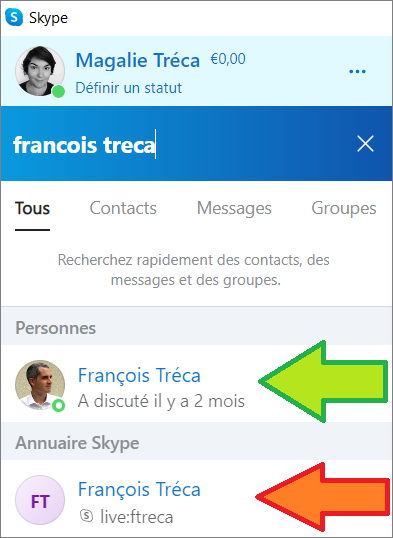Click the Skype icon beside live:ftreca
The image size is (393, 538).
point(86,515)
